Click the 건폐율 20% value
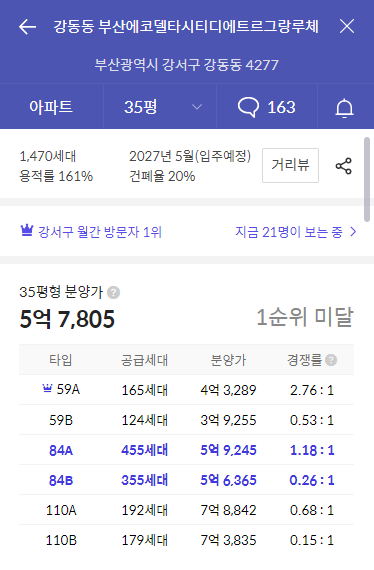The width and height of the screenshot is (374, 570). click(x=162, y=176)
